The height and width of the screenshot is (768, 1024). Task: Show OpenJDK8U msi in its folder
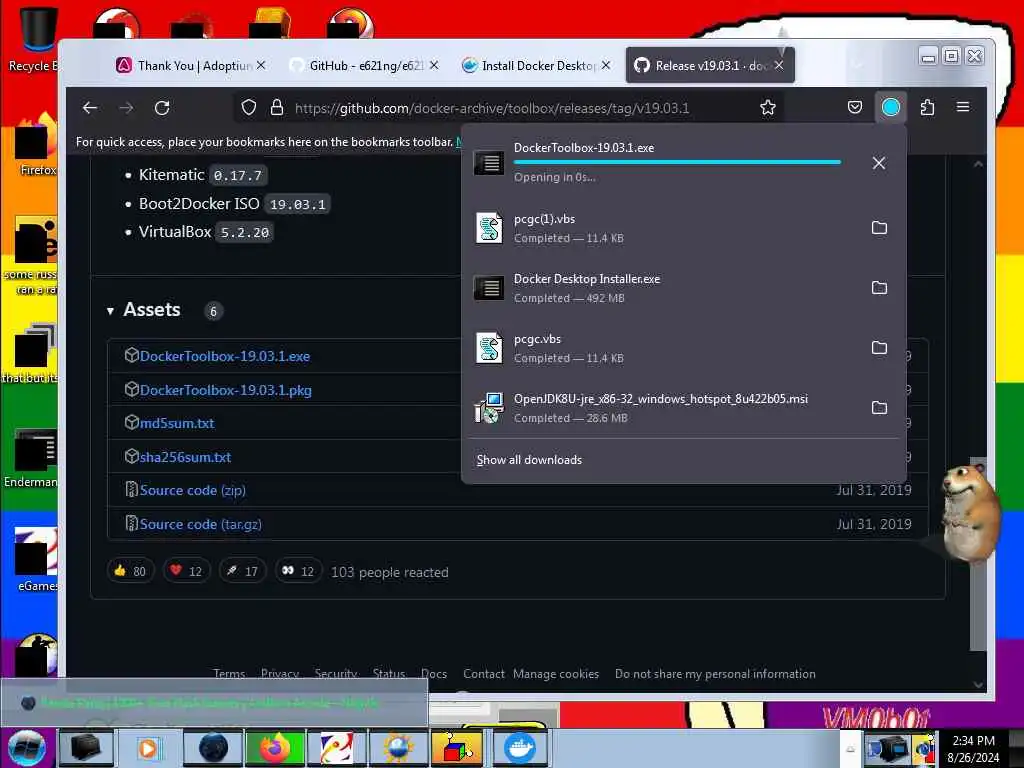(x=879, y=408)
